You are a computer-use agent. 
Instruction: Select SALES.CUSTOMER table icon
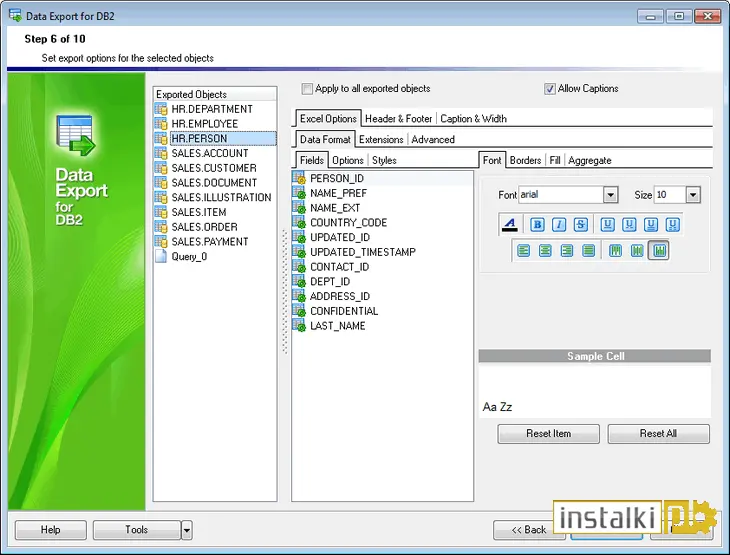[x=161, y=168]
